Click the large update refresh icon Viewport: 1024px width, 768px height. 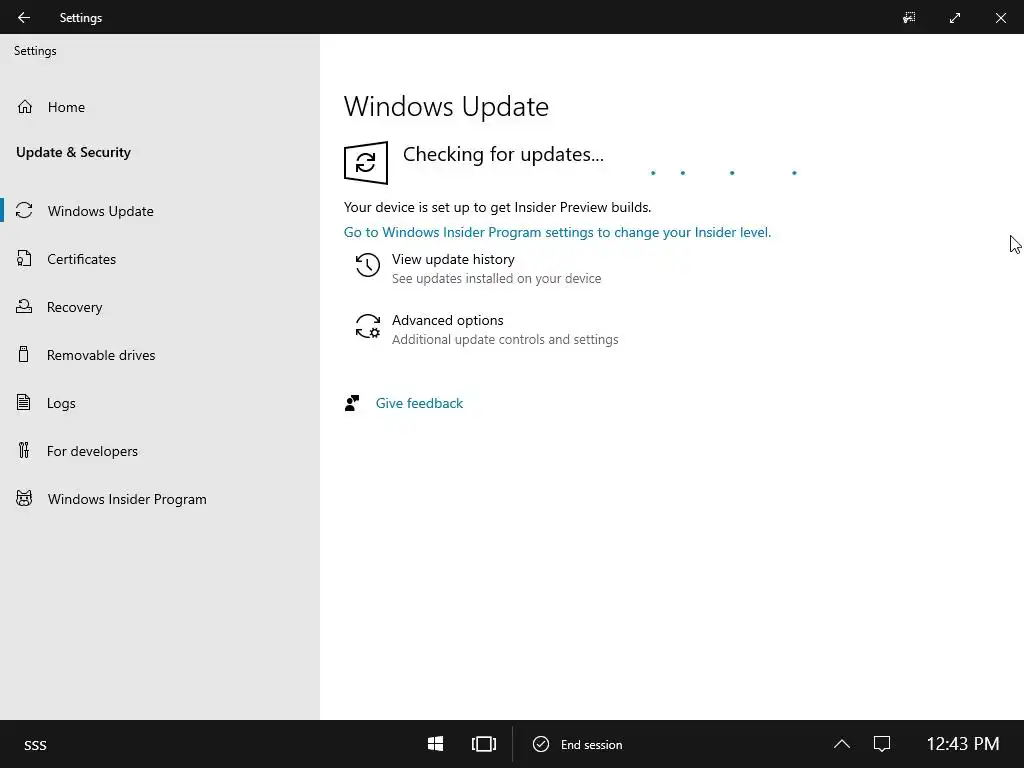(x=366, y=163)
